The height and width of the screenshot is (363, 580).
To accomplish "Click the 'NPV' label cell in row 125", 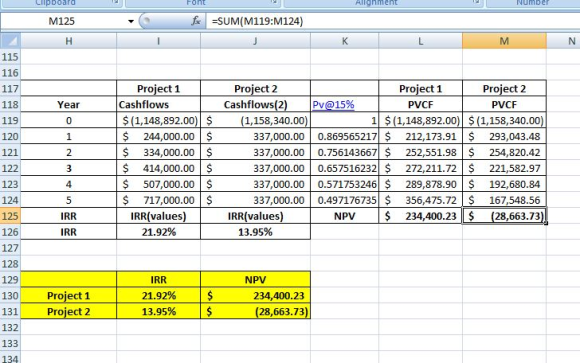I will click(344, 216).
